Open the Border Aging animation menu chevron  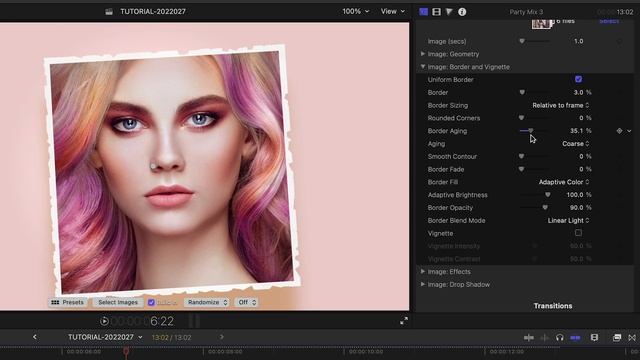[x=629, y=131]
